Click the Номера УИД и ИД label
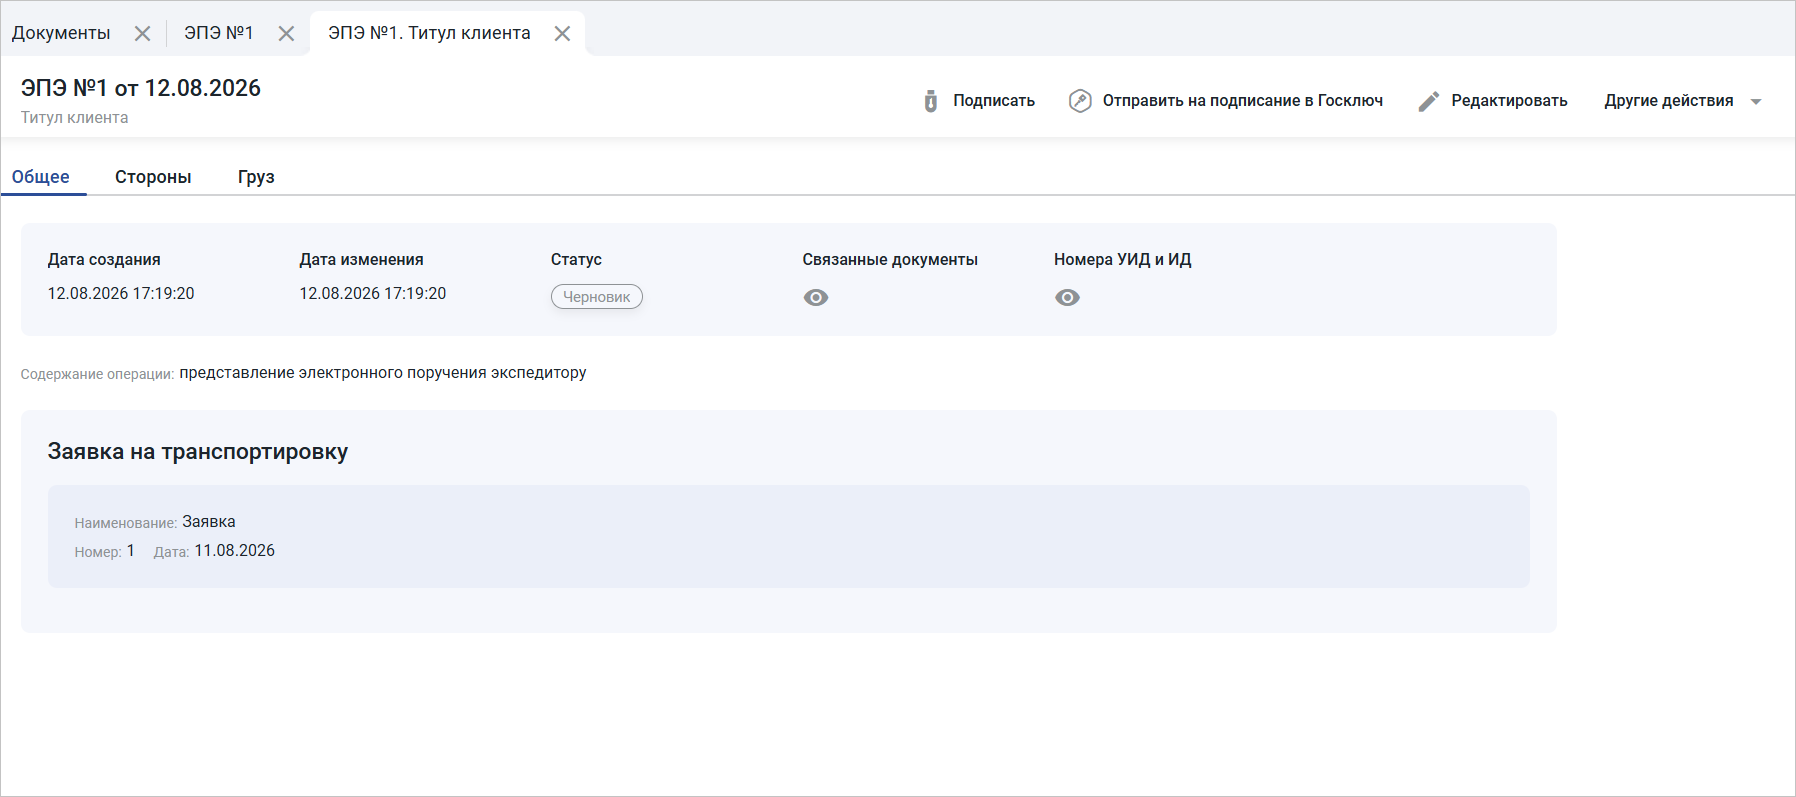 tap(1123, 260)
